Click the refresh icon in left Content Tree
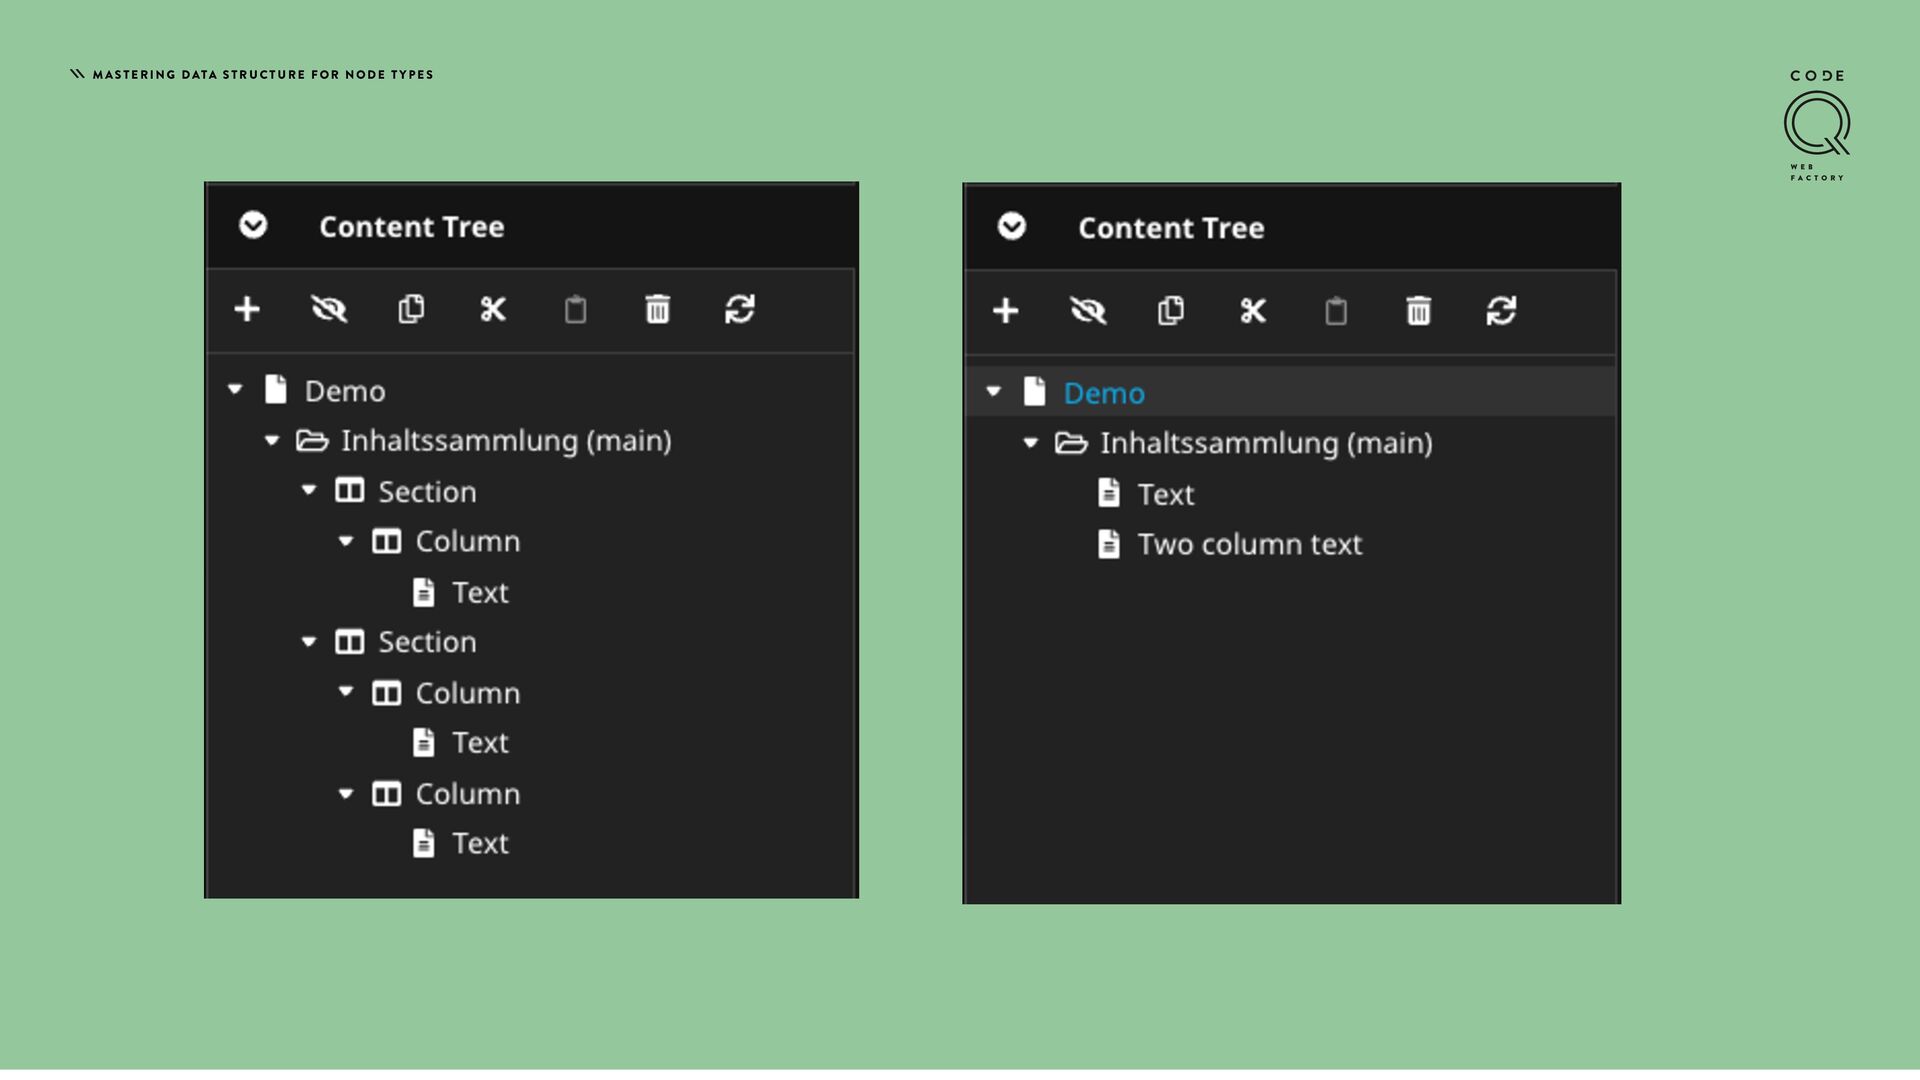The width and height of the screenshot is (1920, 1080). coord(740,309)
